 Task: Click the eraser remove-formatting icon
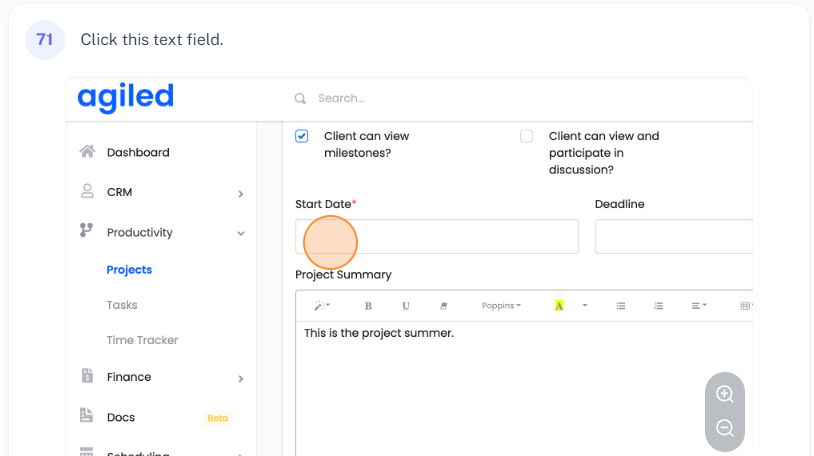[444, 306]
